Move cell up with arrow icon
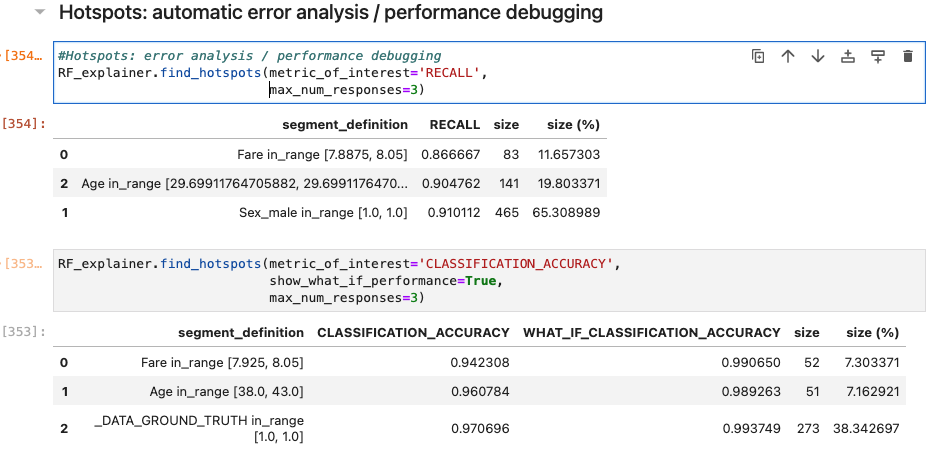The height and width of the screenshot is (457, 934). click(x=788, y=56)
